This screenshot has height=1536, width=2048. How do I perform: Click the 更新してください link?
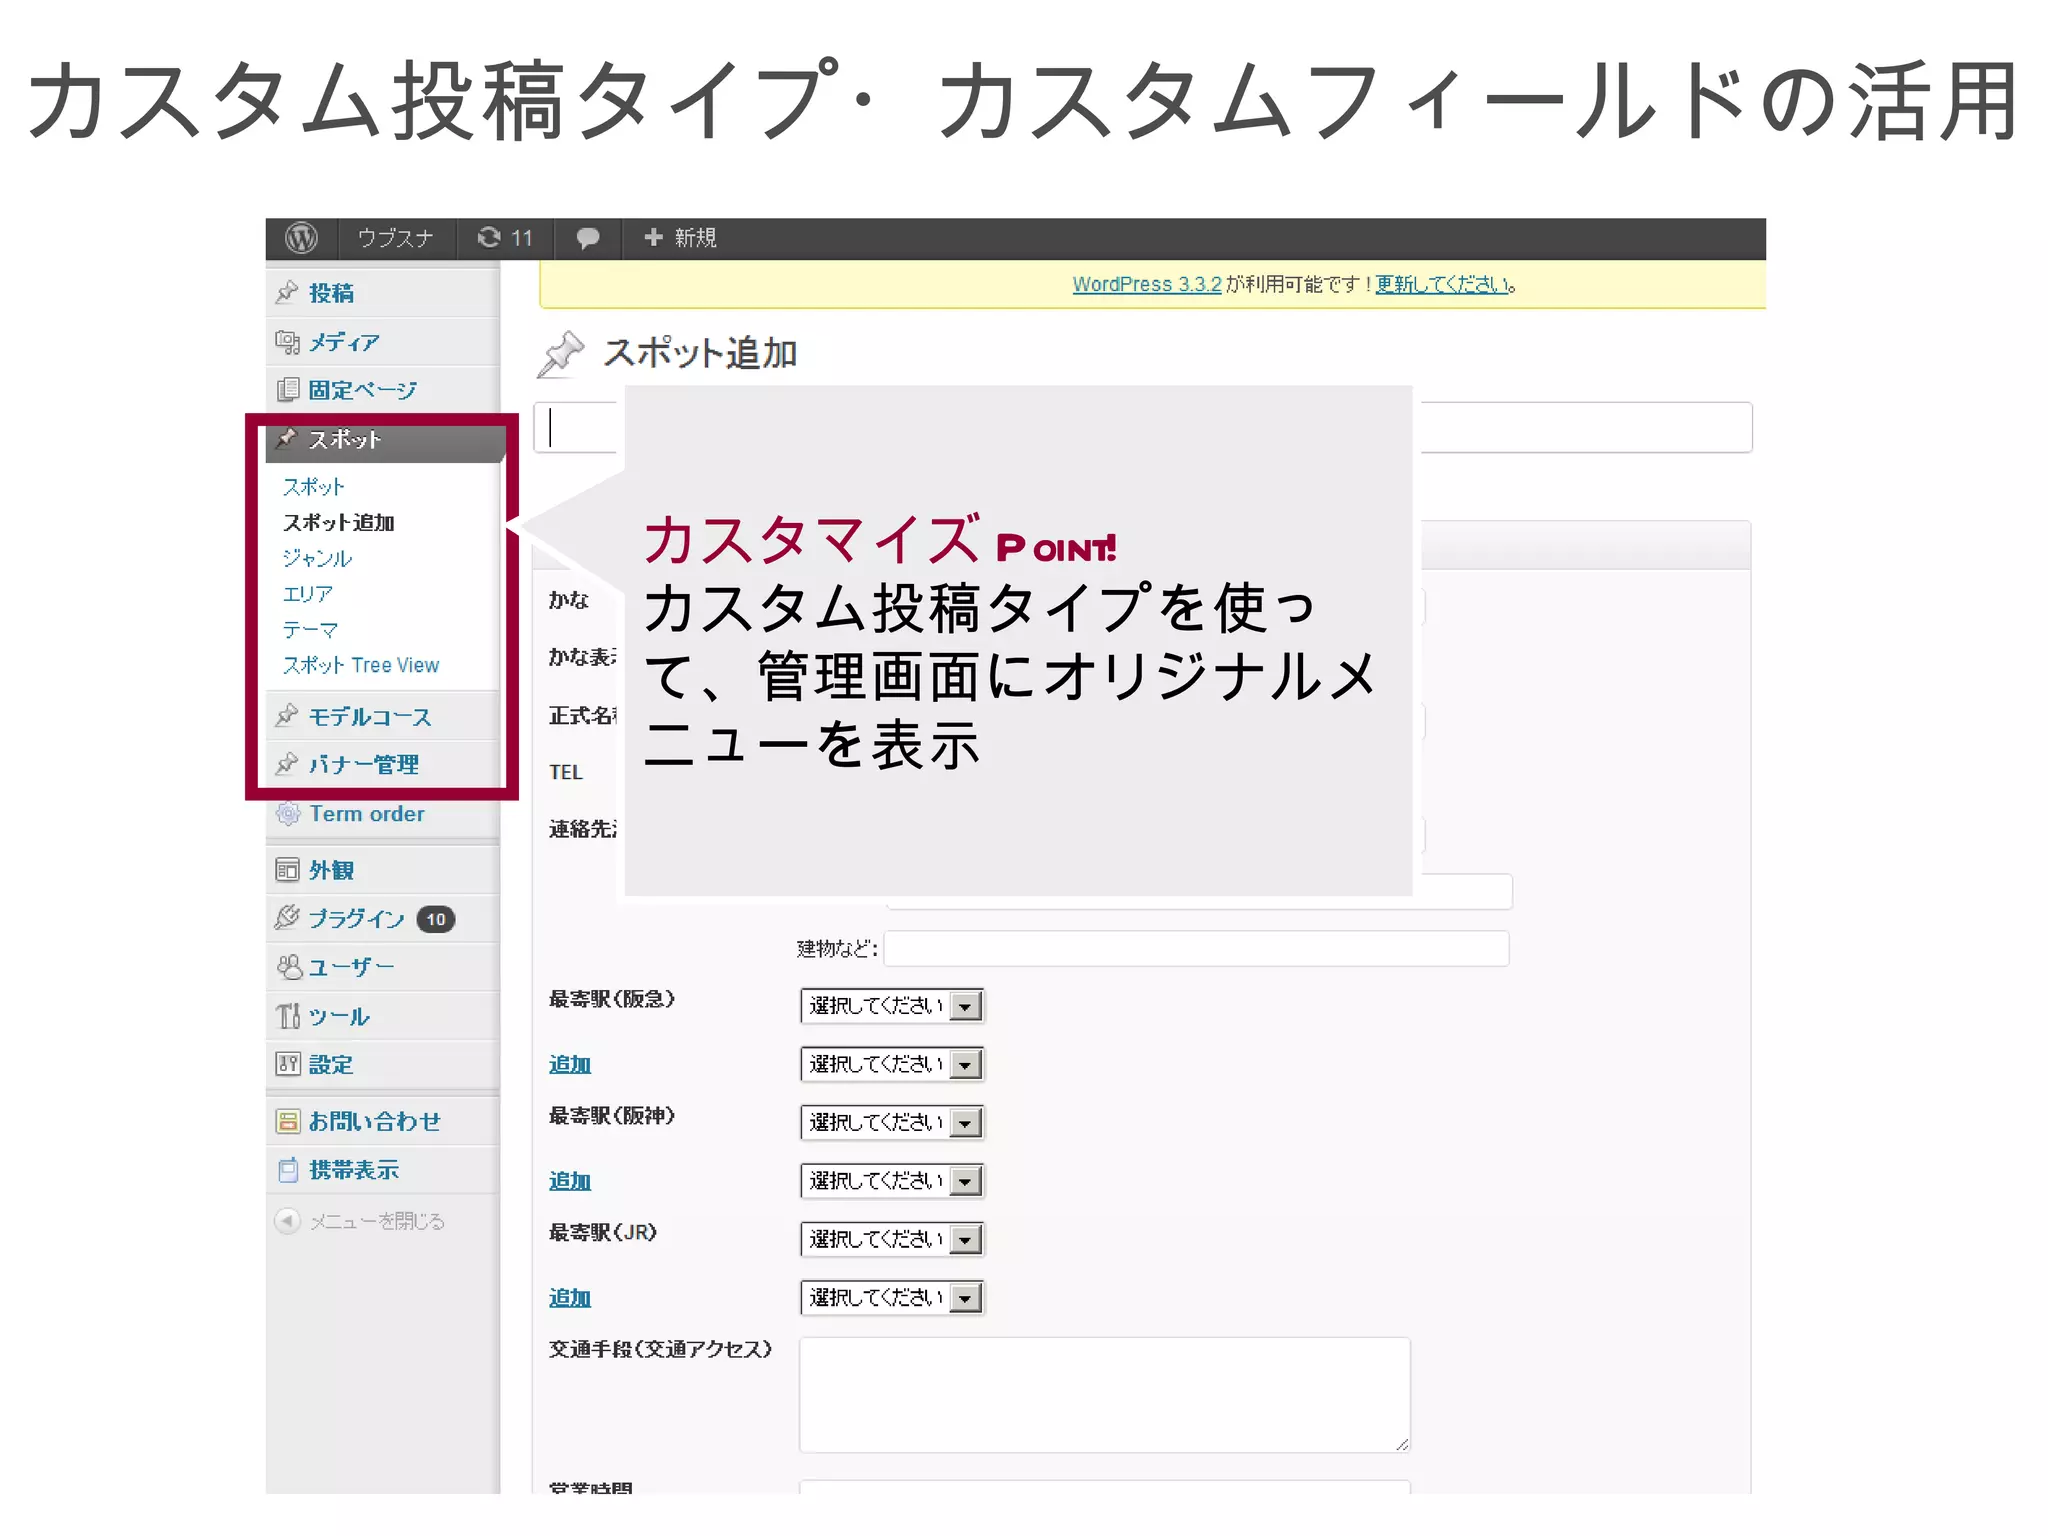tap(1443, 284)
